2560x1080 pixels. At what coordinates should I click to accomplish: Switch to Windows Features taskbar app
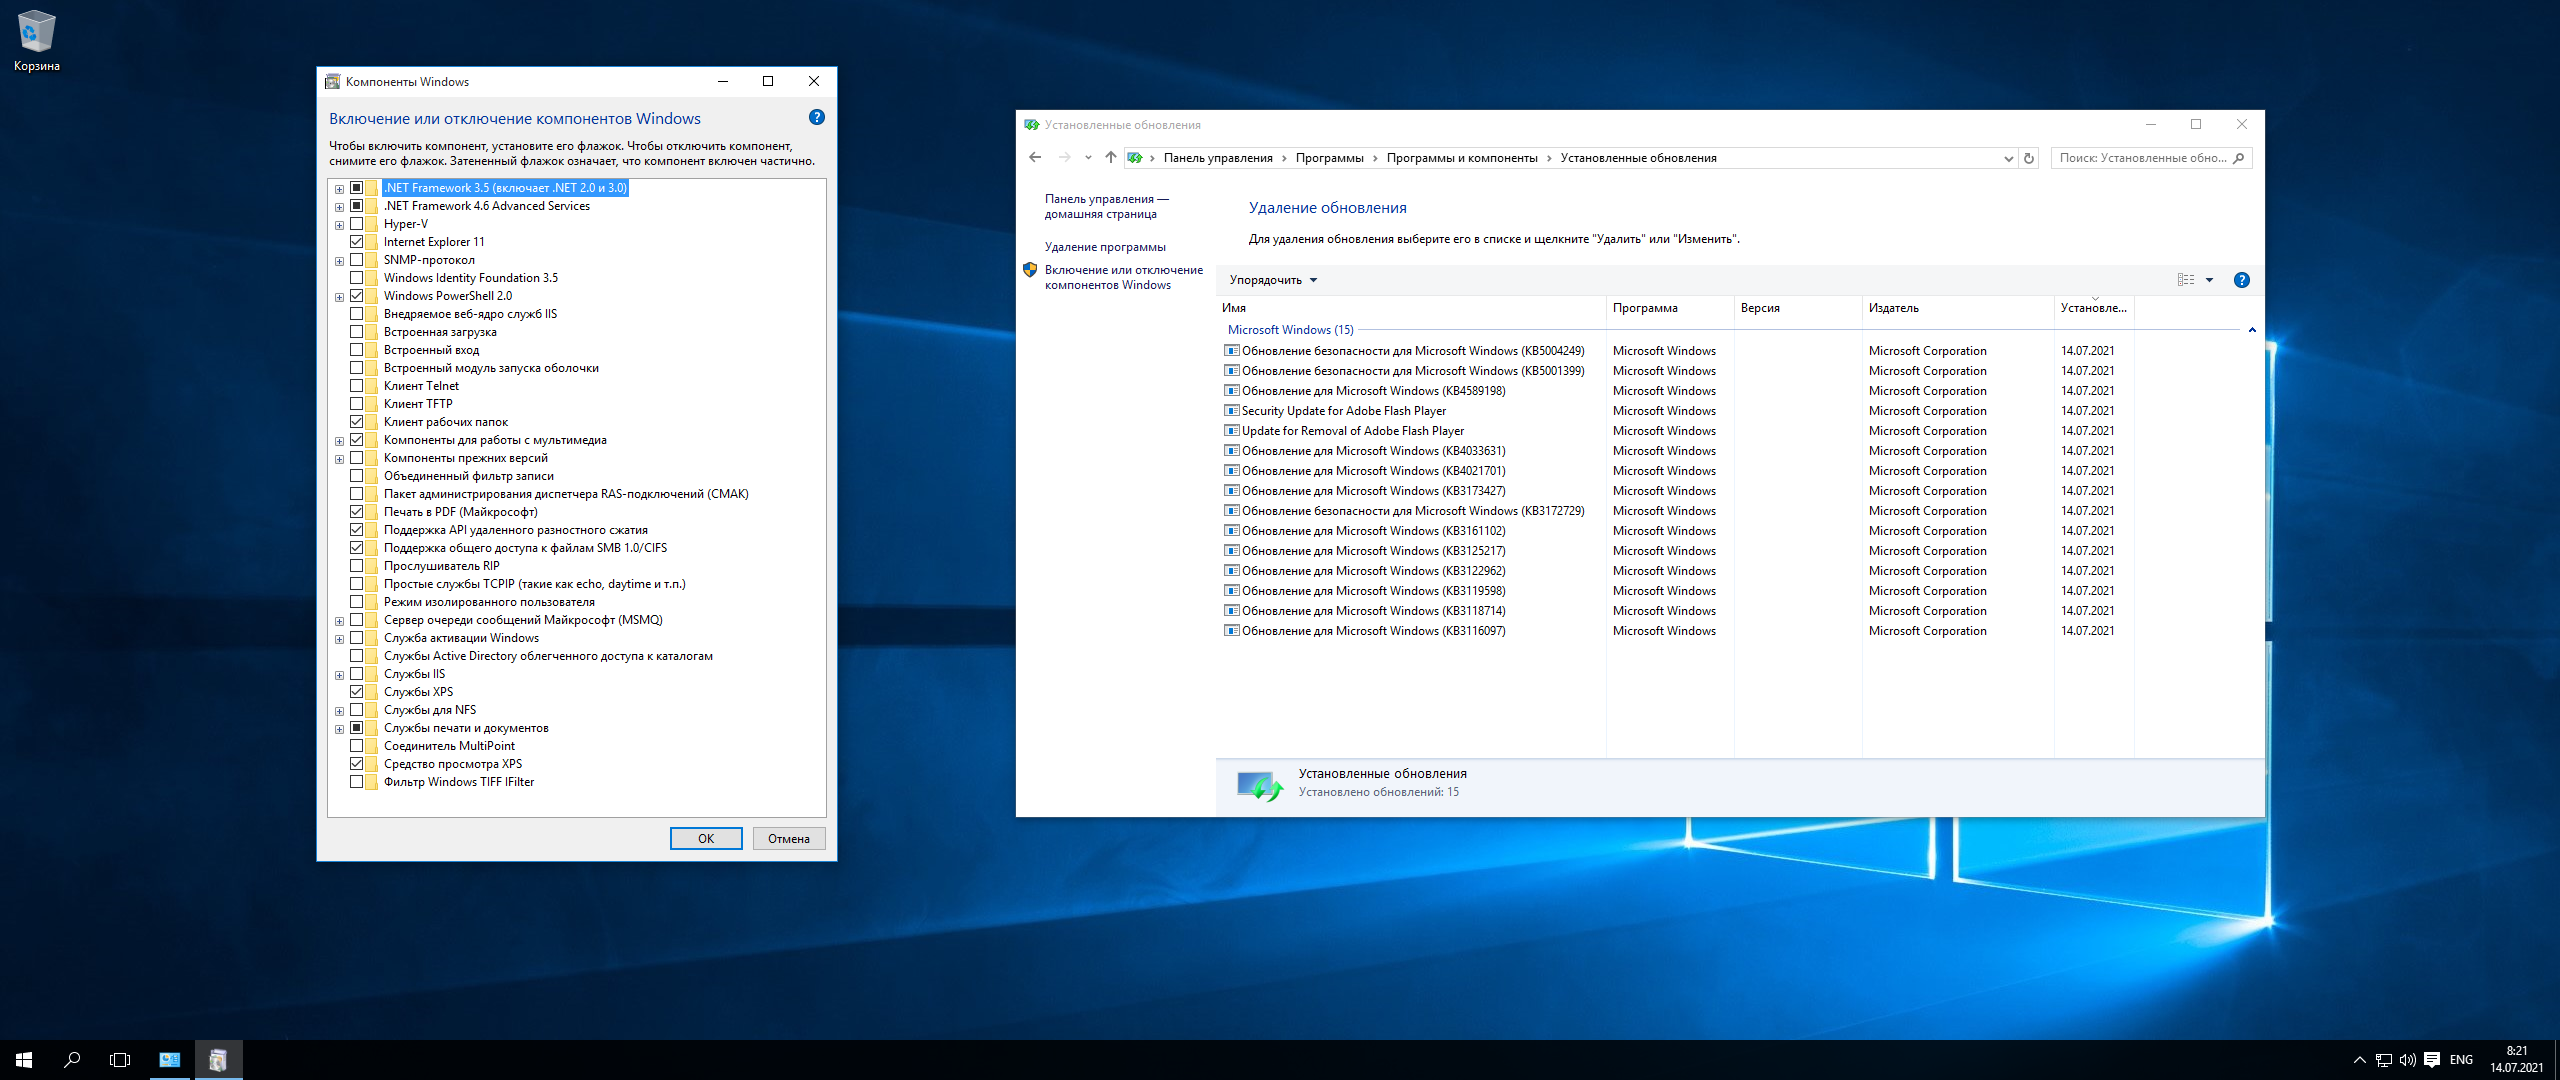(x=218, y=1060)
